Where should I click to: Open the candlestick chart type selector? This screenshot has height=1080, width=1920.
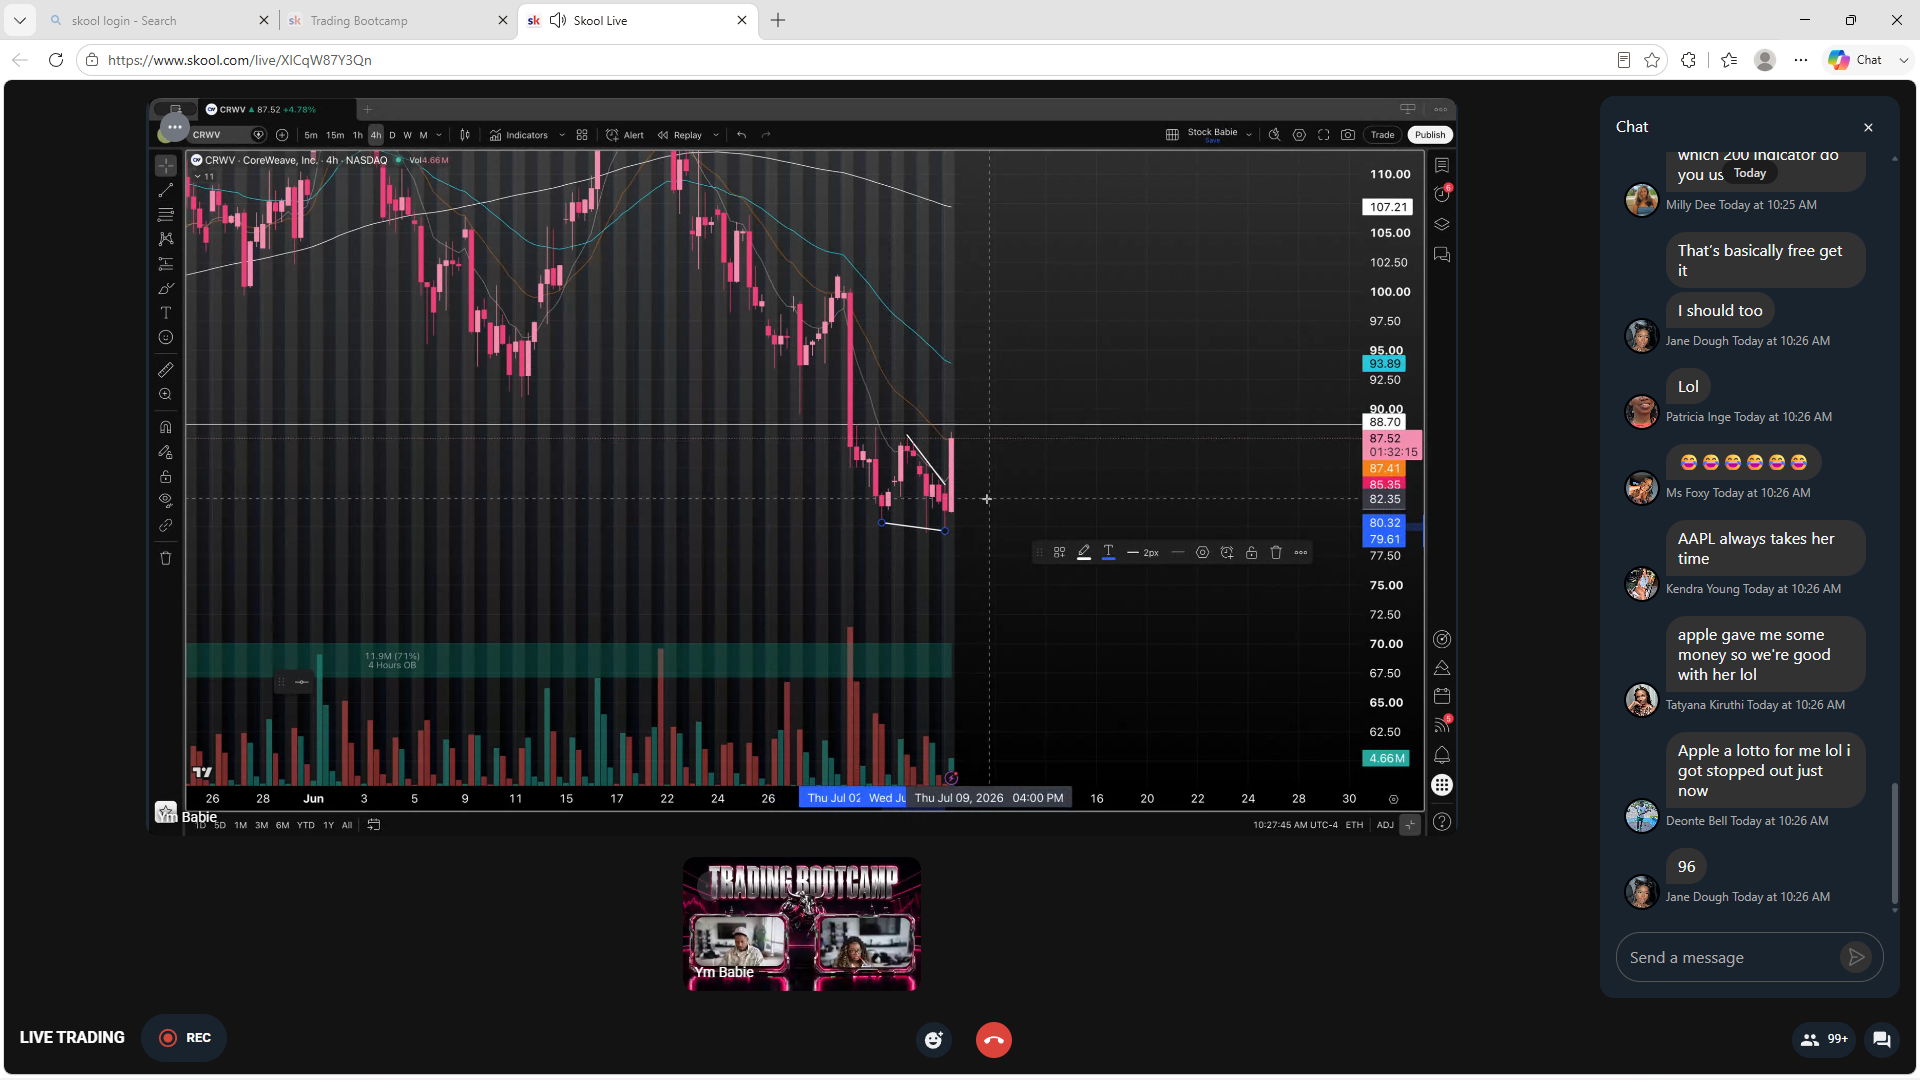click(465, 135)
